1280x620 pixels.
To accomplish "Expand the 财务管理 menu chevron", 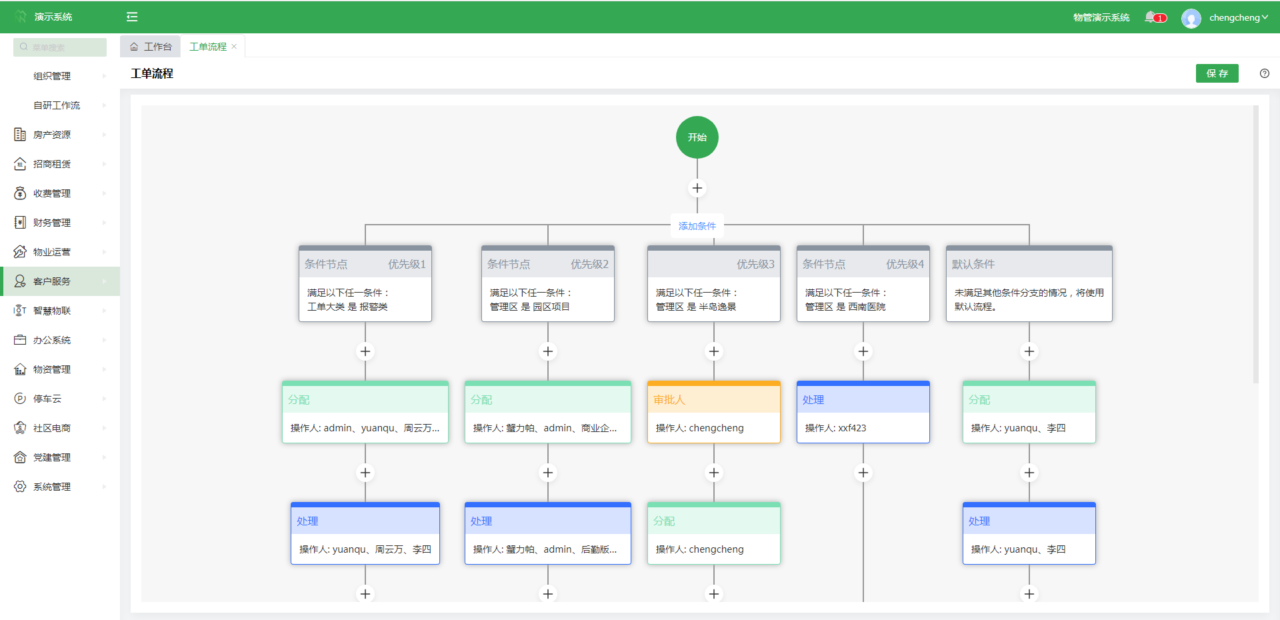I will pyautogui.click(x=104, y=222).
